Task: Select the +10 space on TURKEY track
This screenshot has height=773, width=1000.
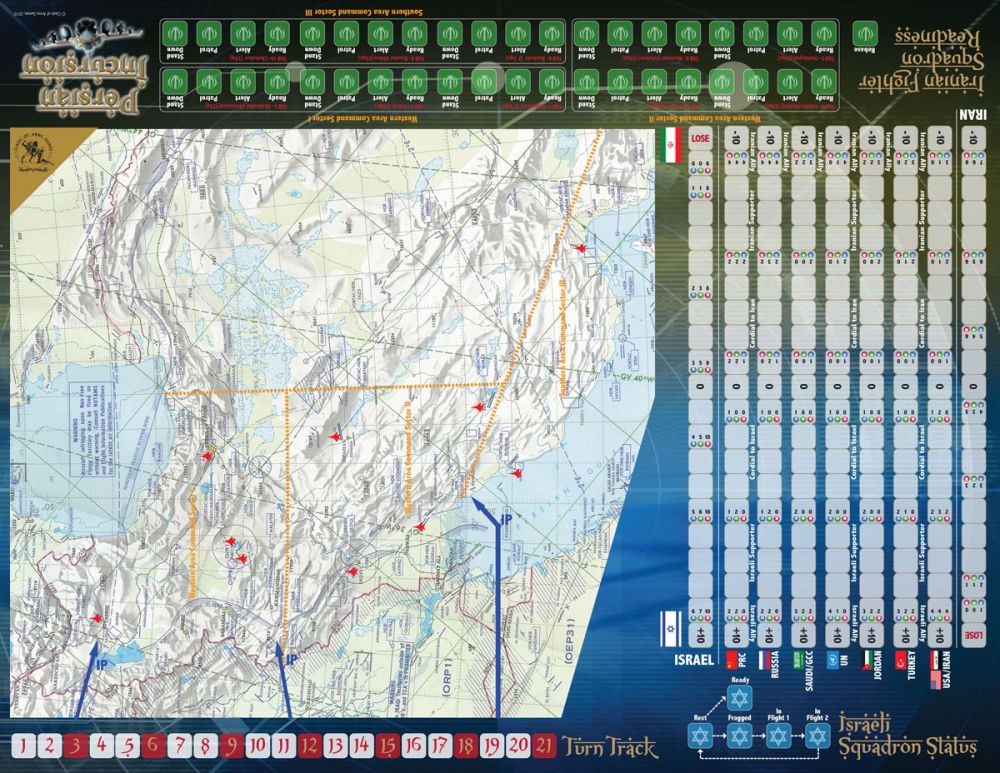Action: [905, 636]
